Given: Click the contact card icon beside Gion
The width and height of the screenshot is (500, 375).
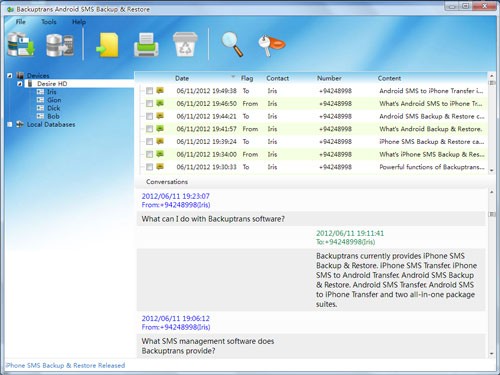Looking at the screenshot, I should point(40,100).
